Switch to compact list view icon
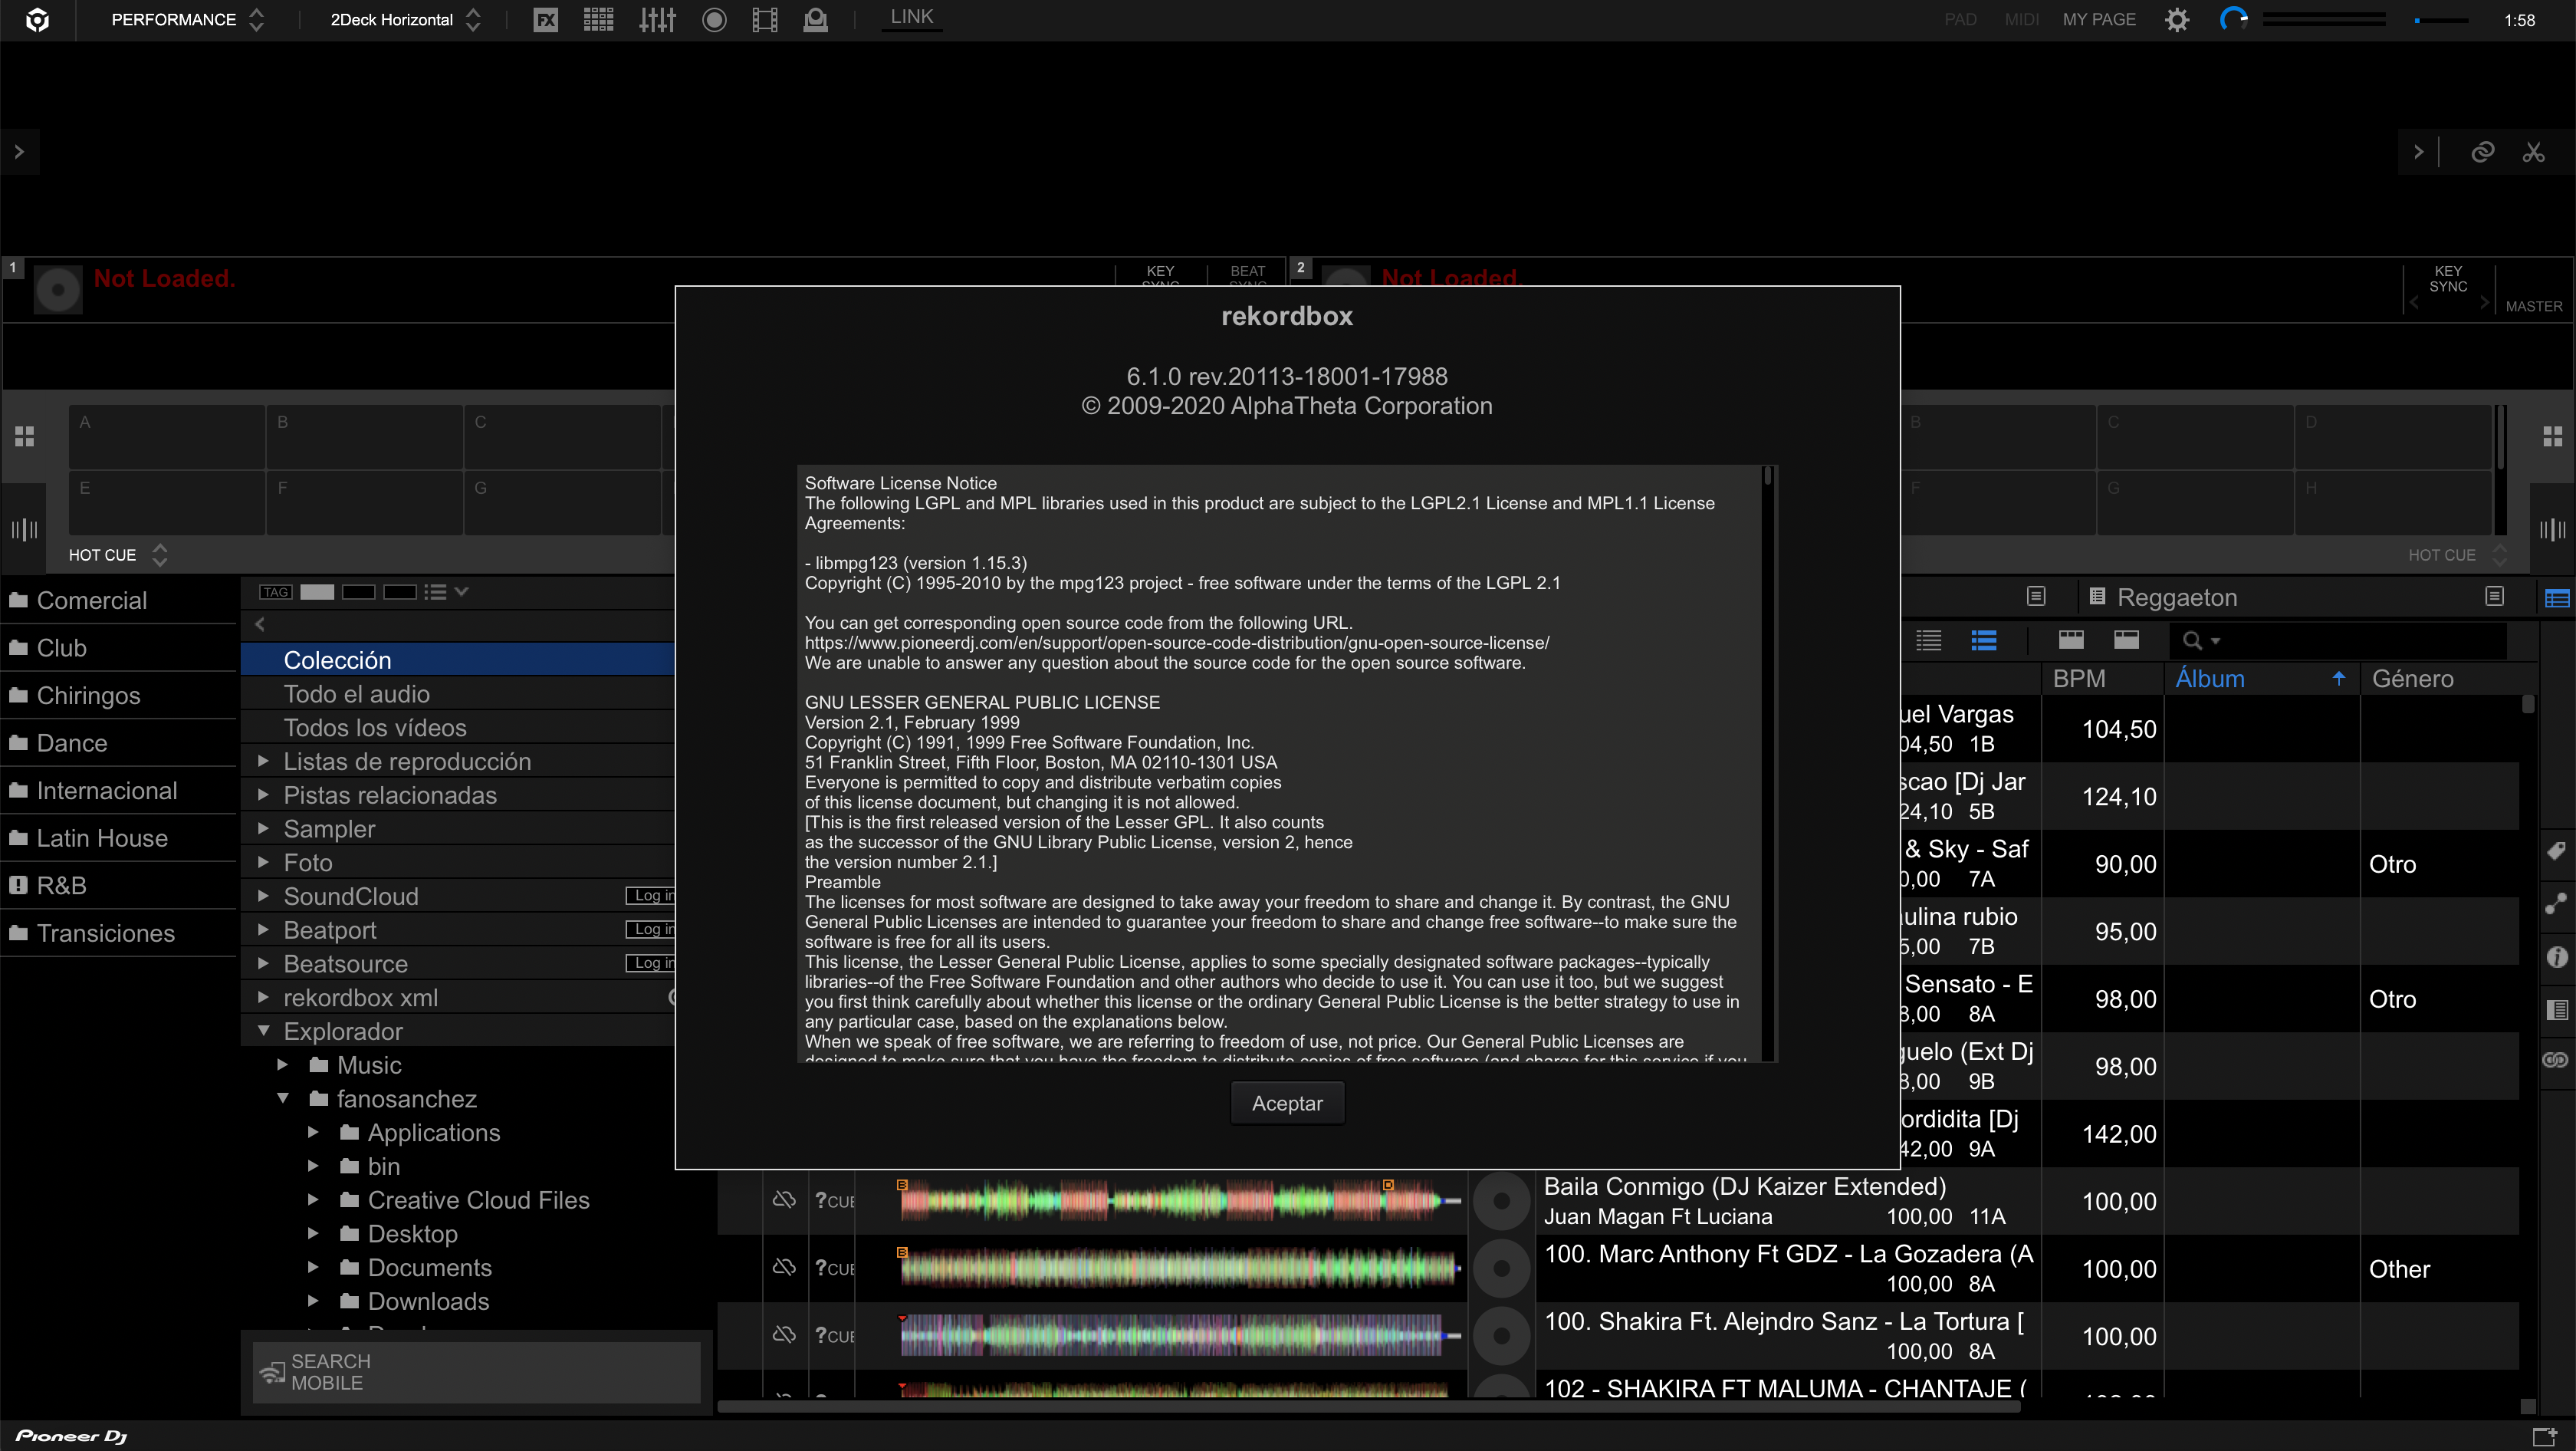The image size is (2576, 1451). (1929, 641)
